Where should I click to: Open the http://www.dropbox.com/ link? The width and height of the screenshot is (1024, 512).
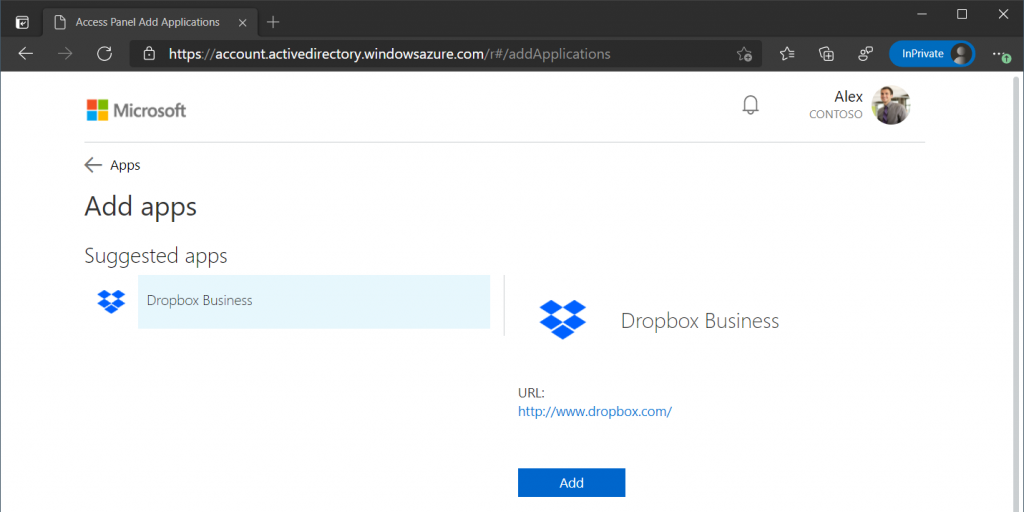point(595,411)
